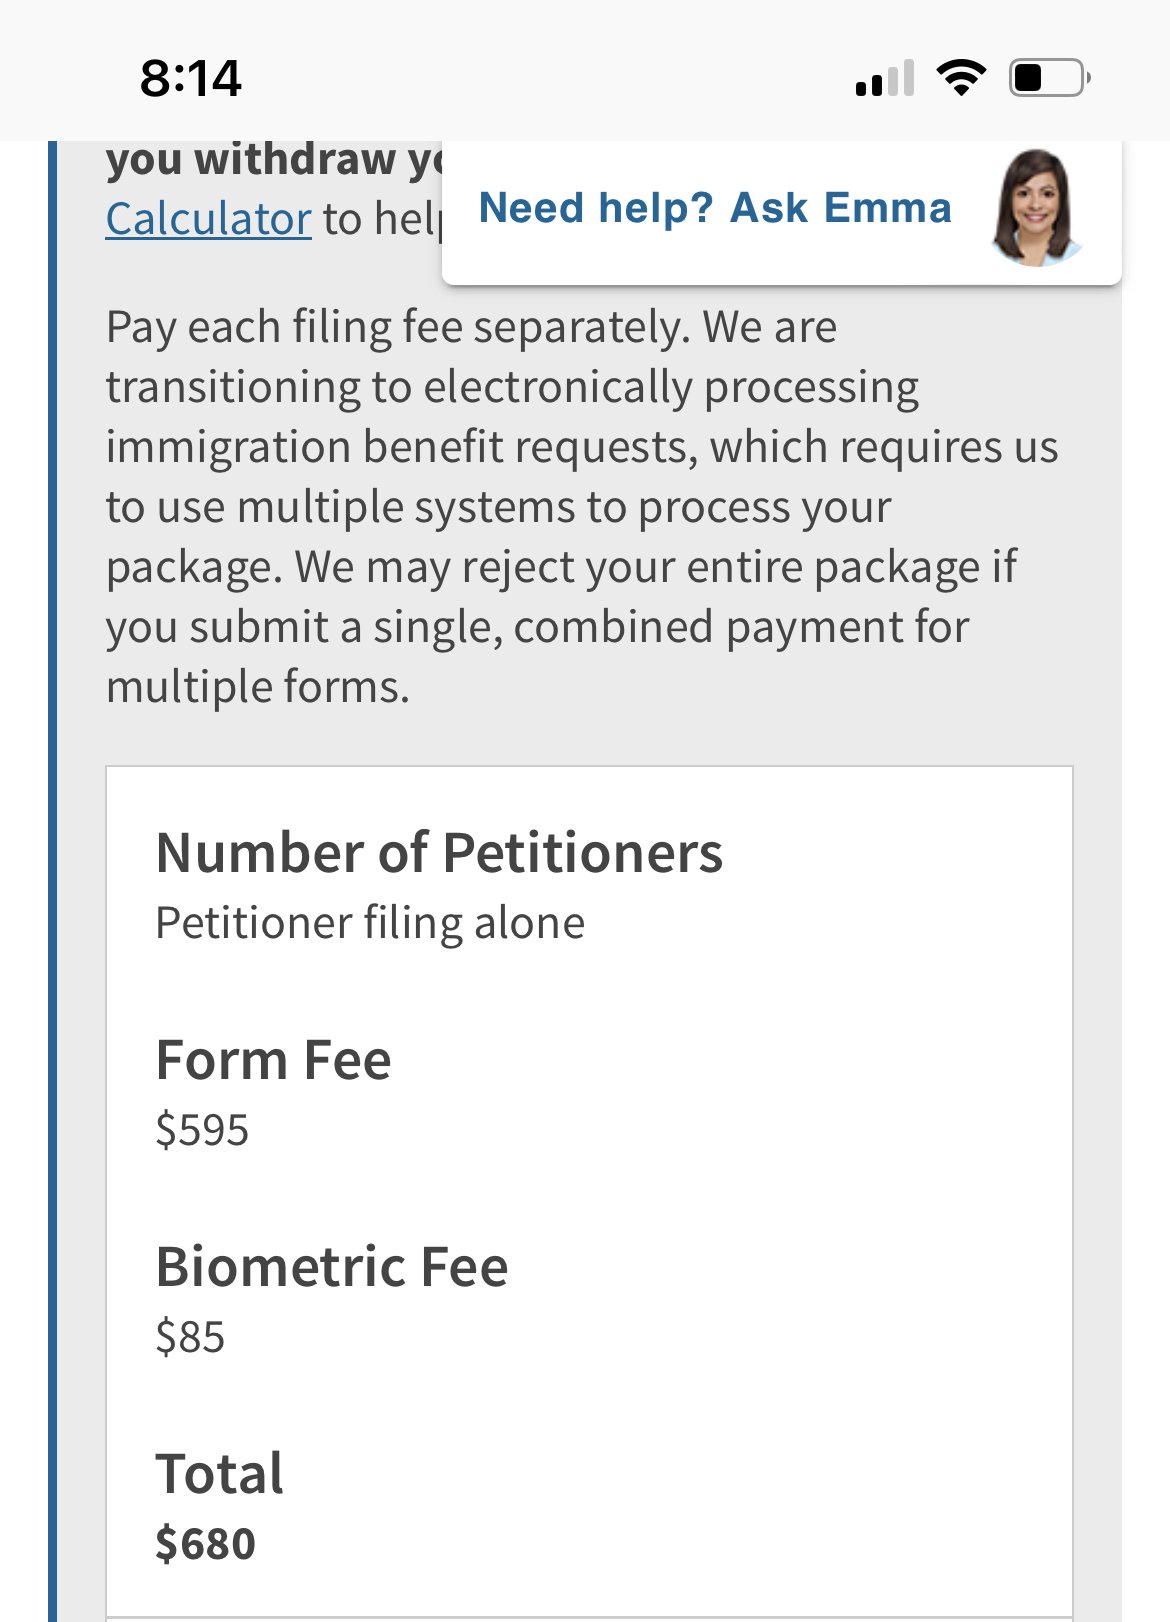The height and width of the screenshot is (1622, 1170).
Task: Select the Total heading
Action: tap(220, 1474)
